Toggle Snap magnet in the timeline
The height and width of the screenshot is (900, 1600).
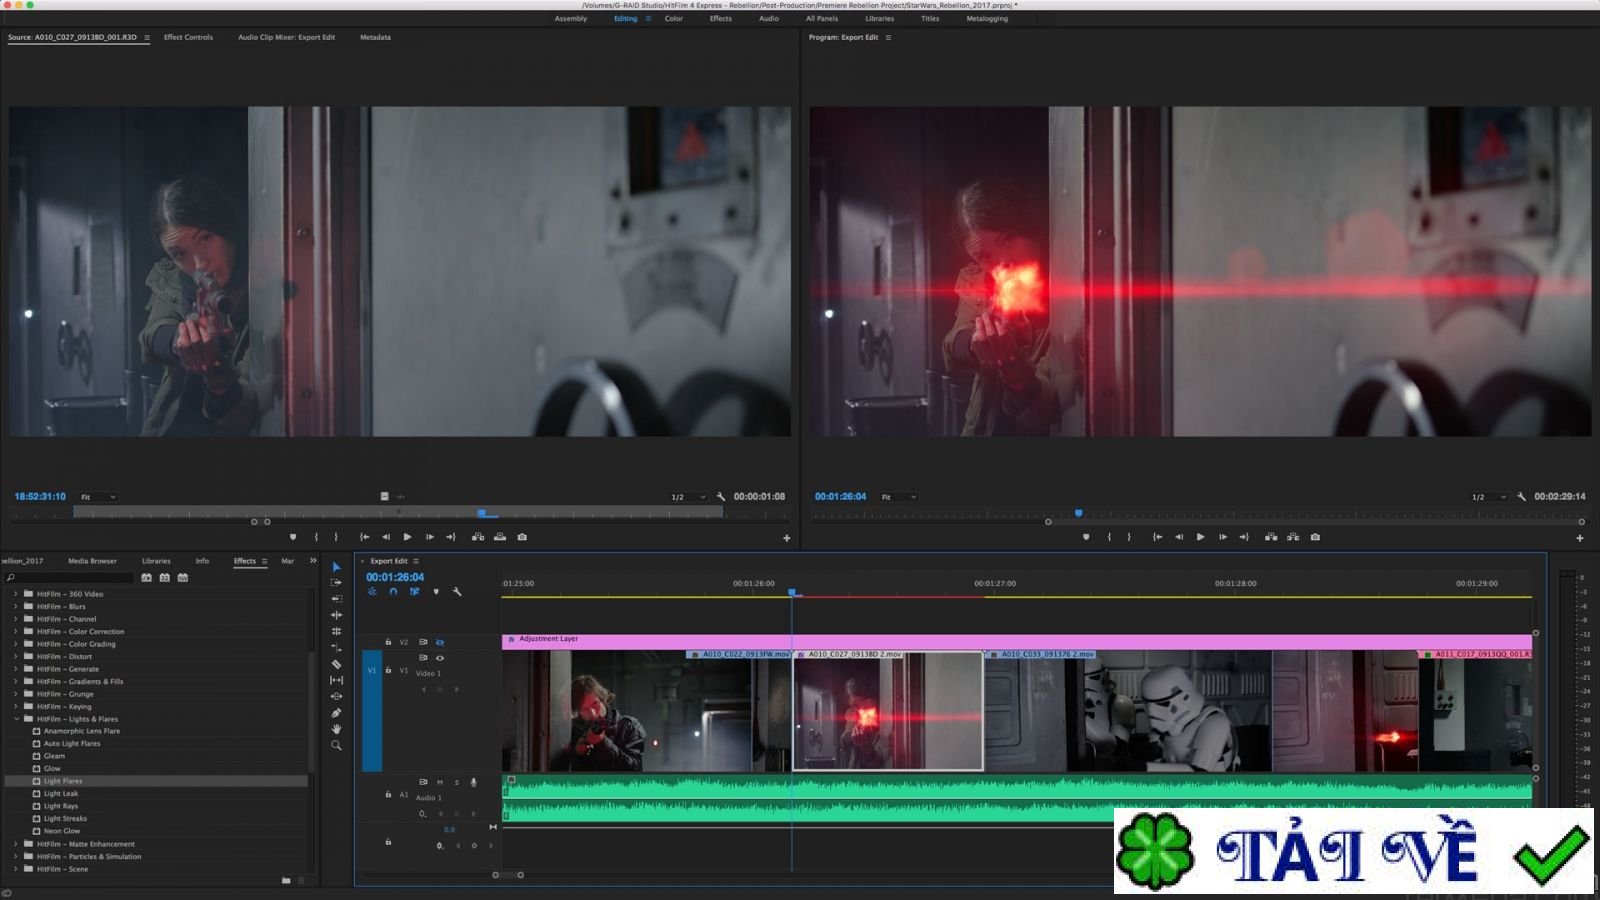[393, 592]
